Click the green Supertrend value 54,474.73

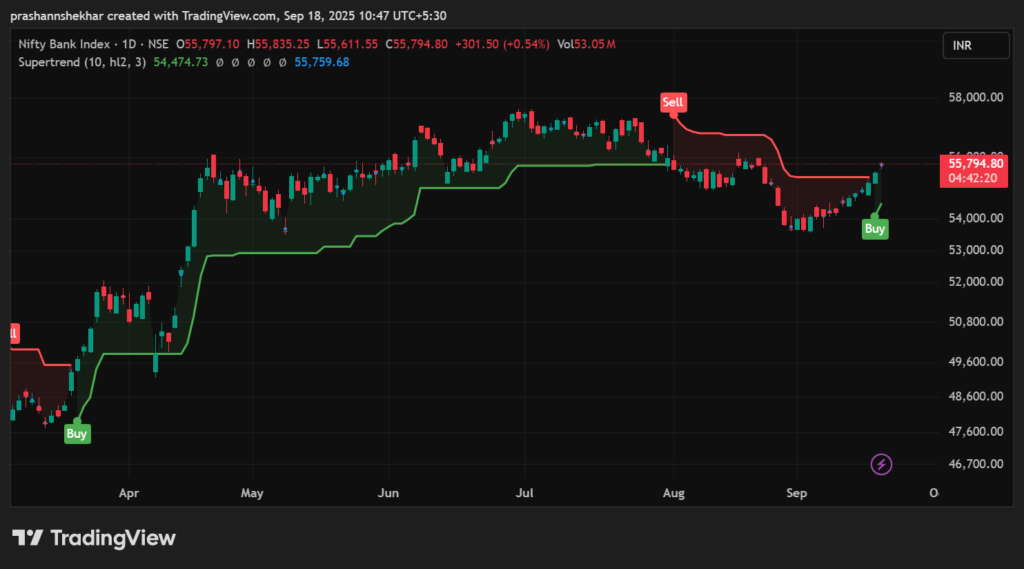point(181,62)
